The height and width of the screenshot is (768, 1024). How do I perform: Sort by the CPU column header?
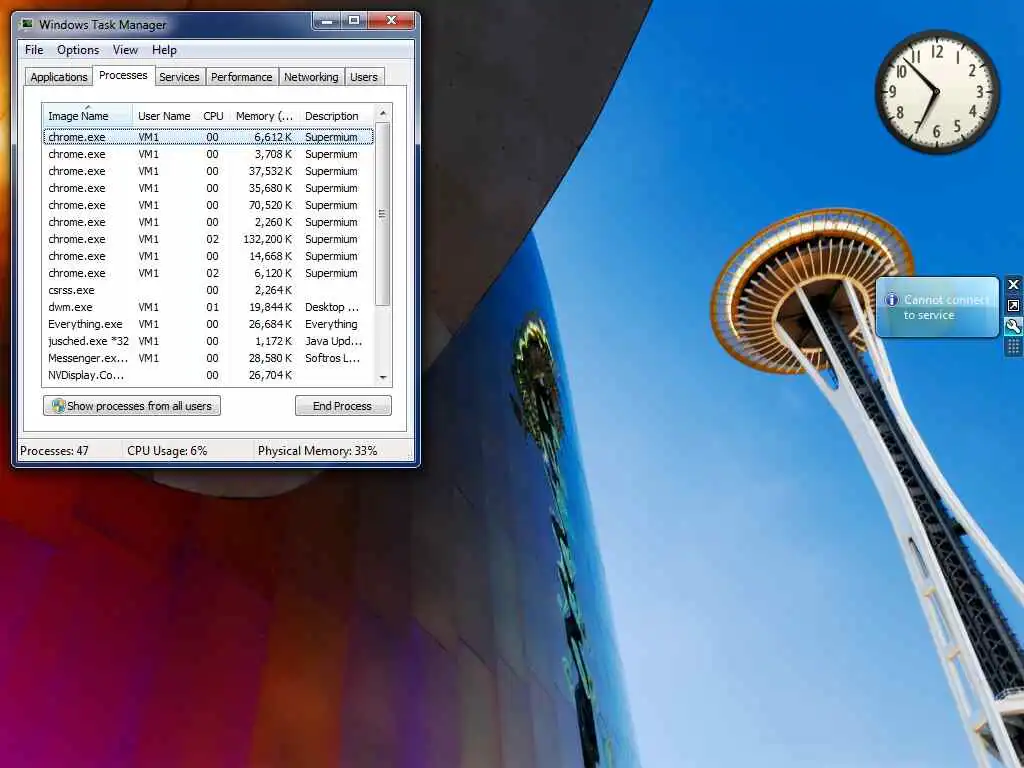coord(213,116)
